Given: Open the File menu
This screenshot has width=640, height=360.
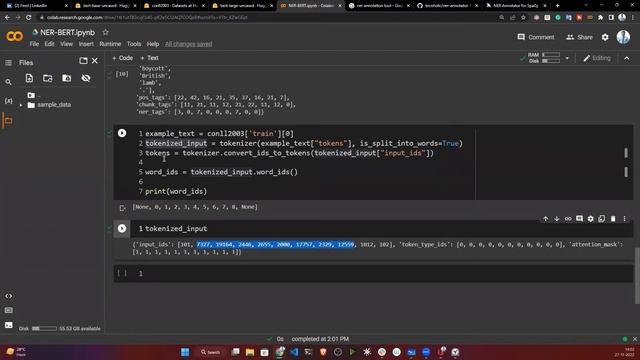Looking at the screenshot, I should pos(34,44).
